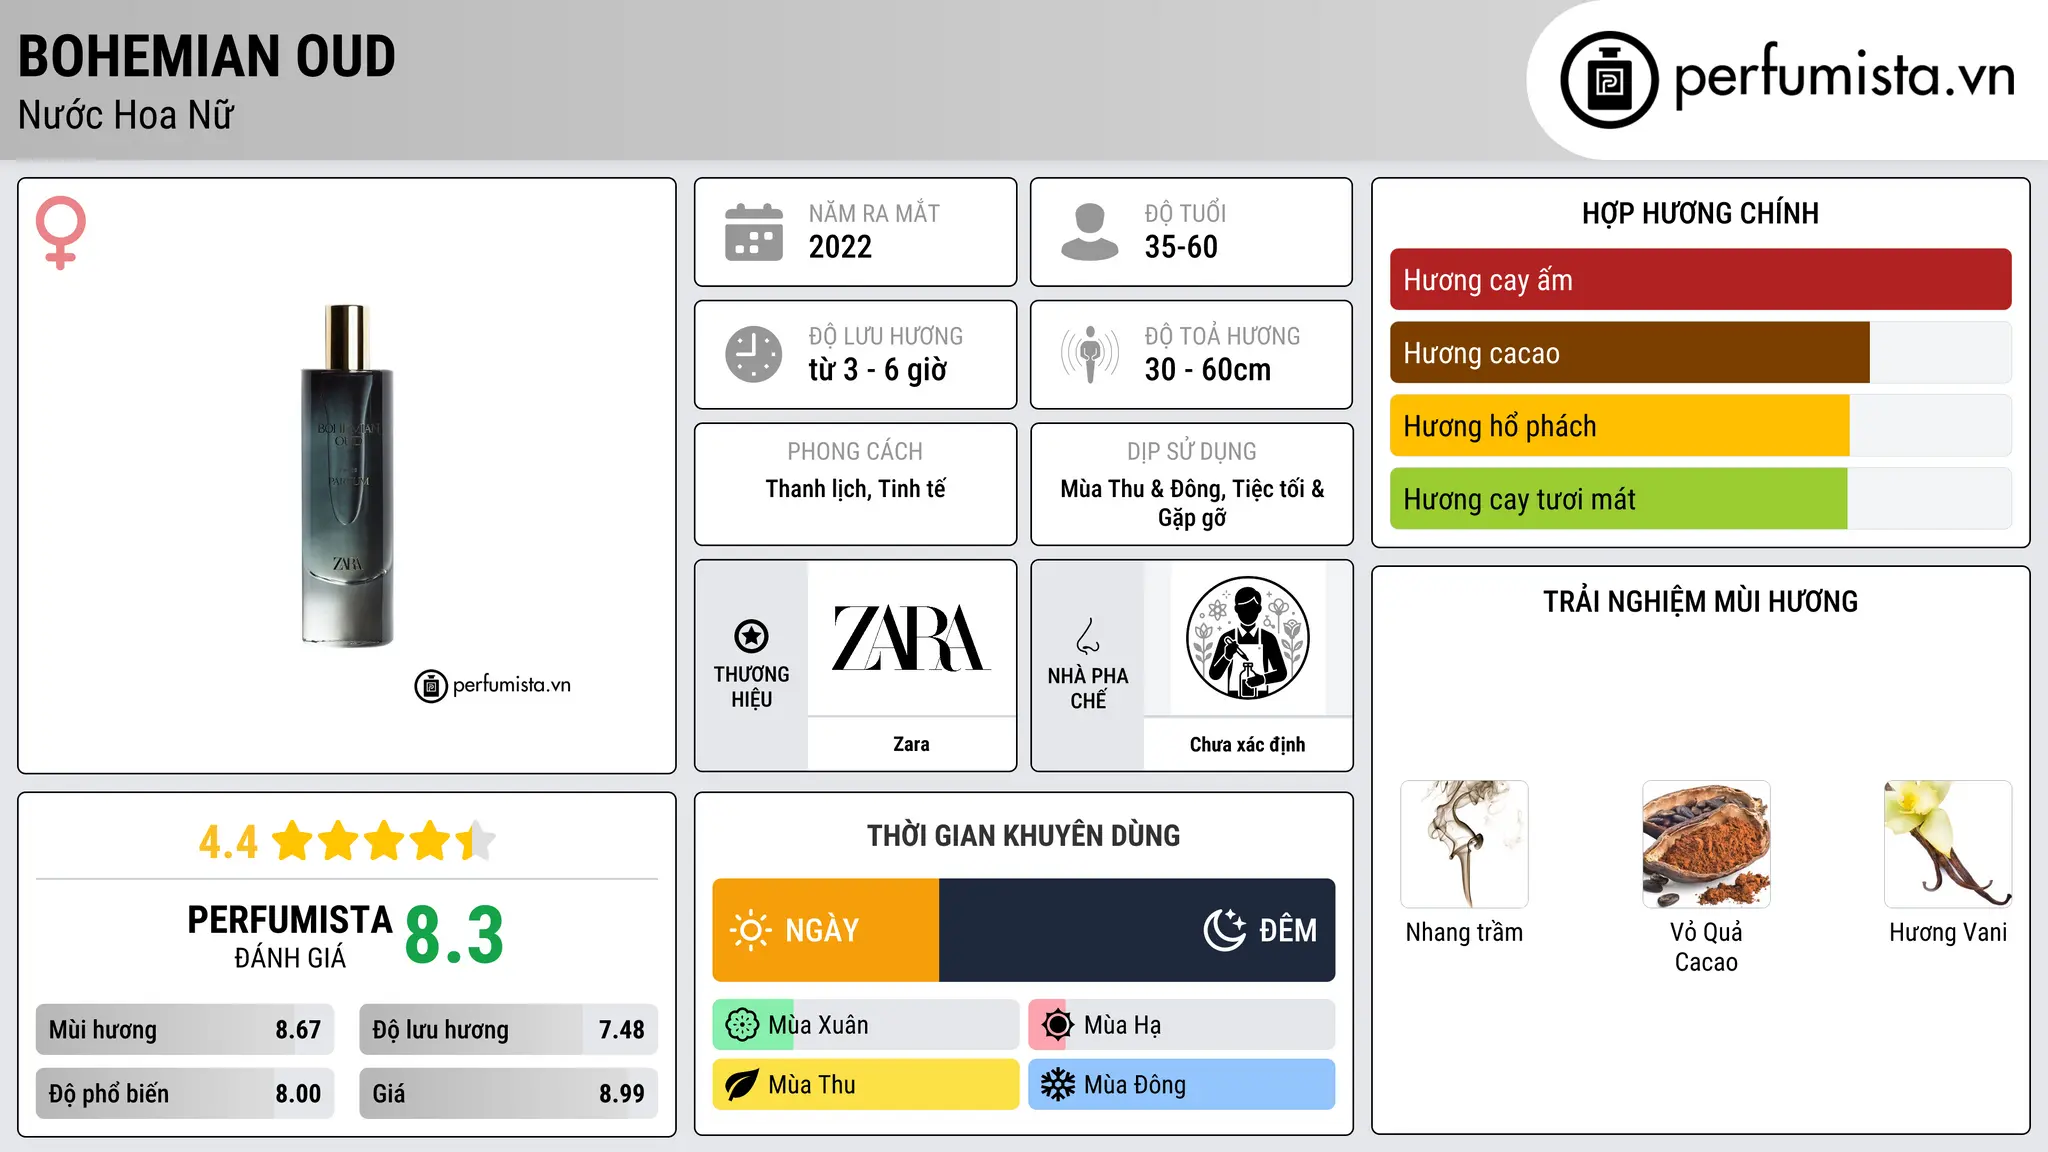Click the HỢP HƯƠNG CHÍNH heading
The image size is (2048, 1152).
1700,213
